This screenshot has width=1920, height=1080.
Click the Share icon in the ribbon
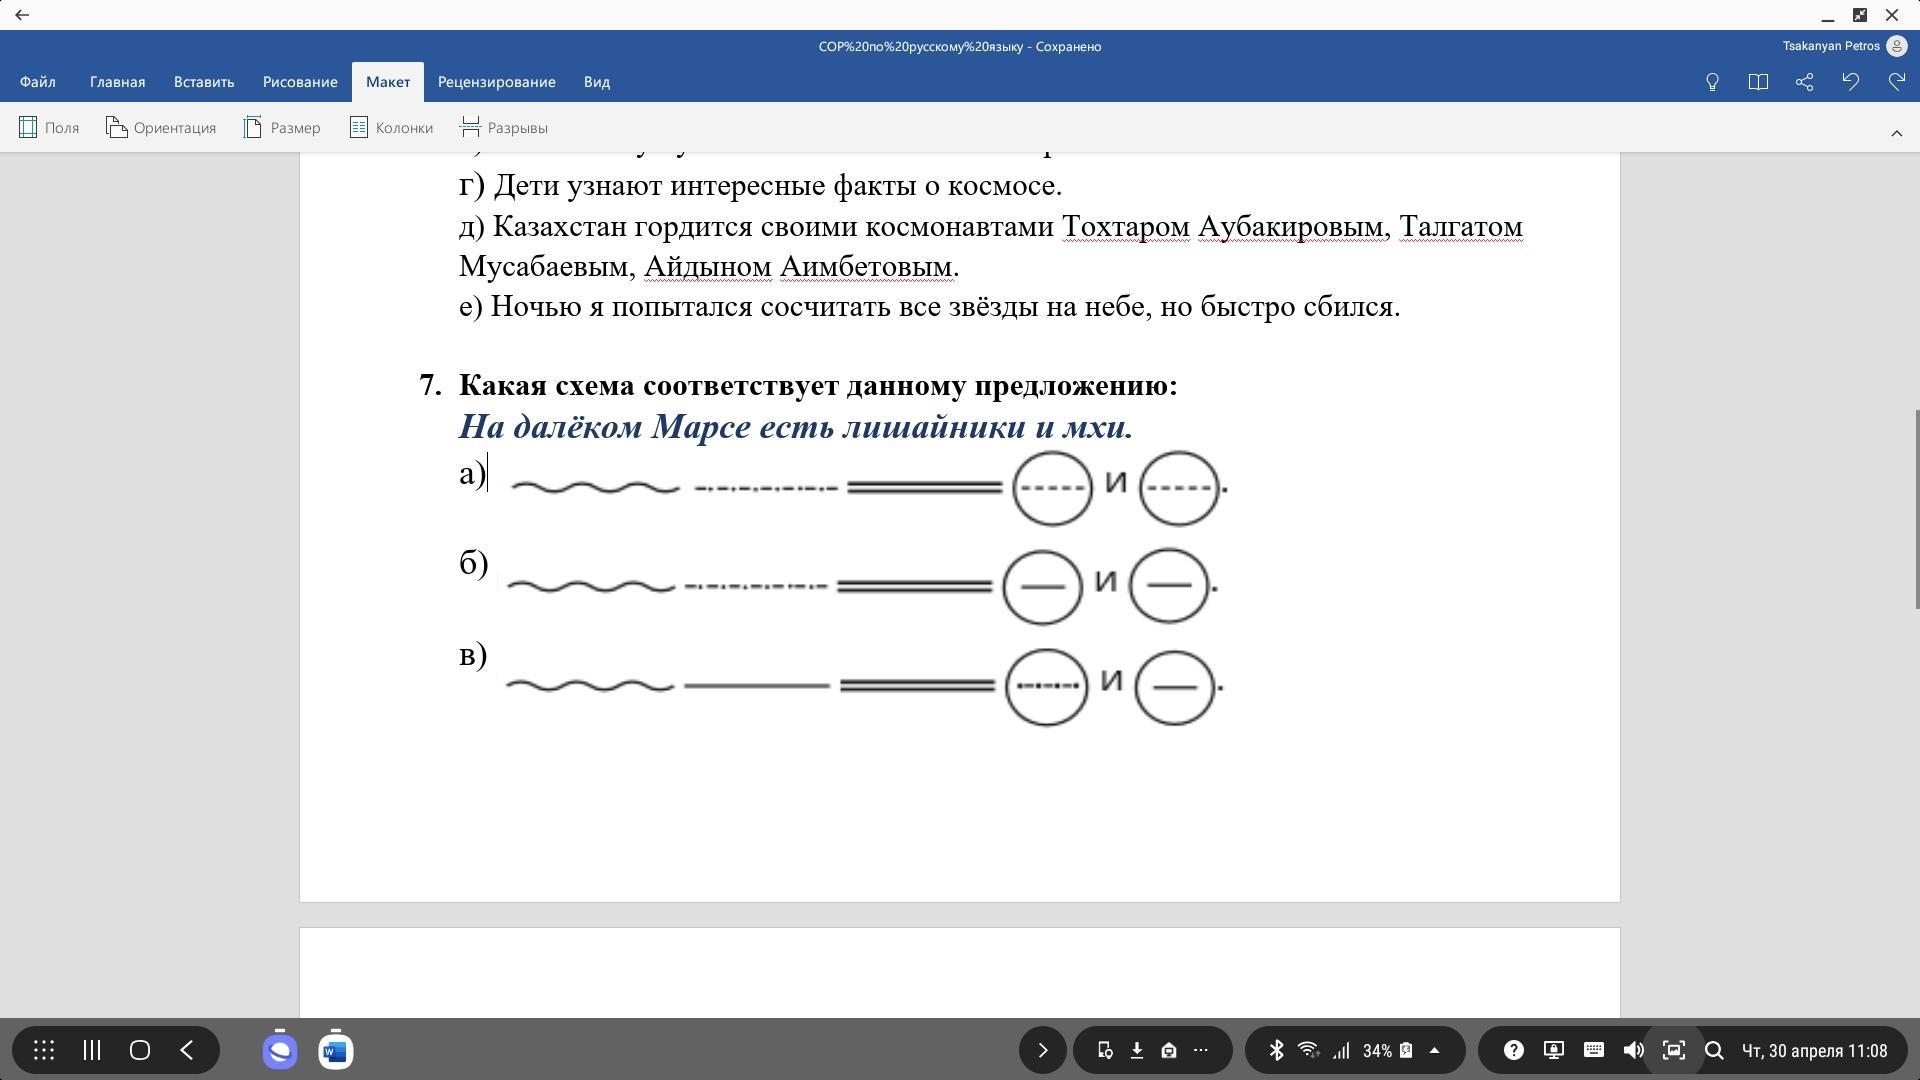coord(1804,82)
